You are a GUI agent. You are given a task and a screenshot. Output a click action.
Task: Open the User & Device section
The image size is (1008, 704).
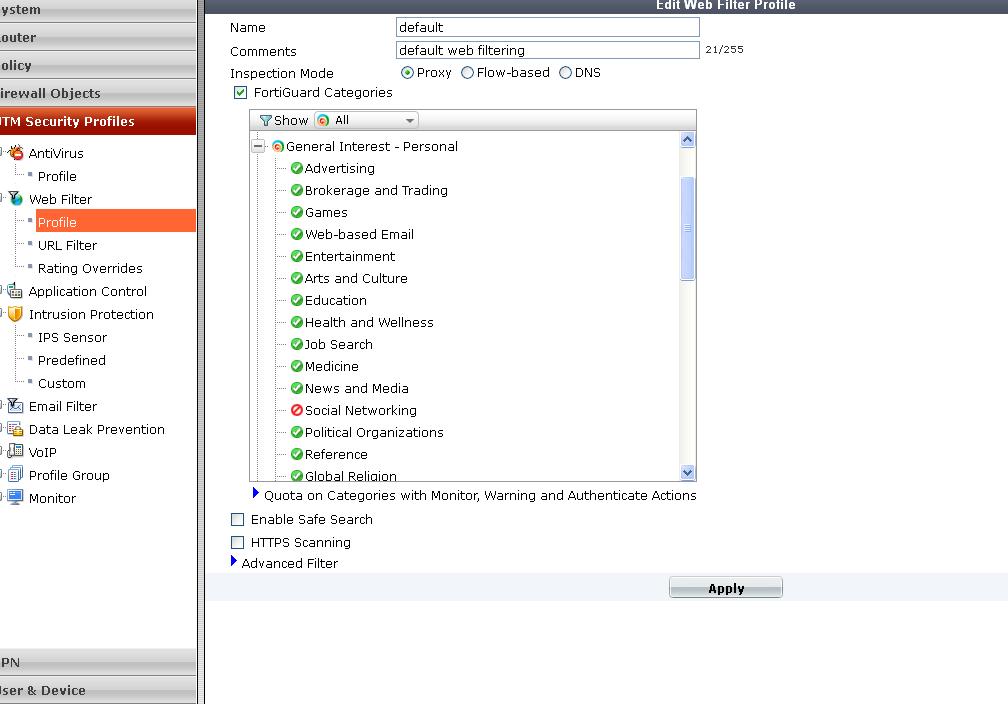[x=98, y=690]
